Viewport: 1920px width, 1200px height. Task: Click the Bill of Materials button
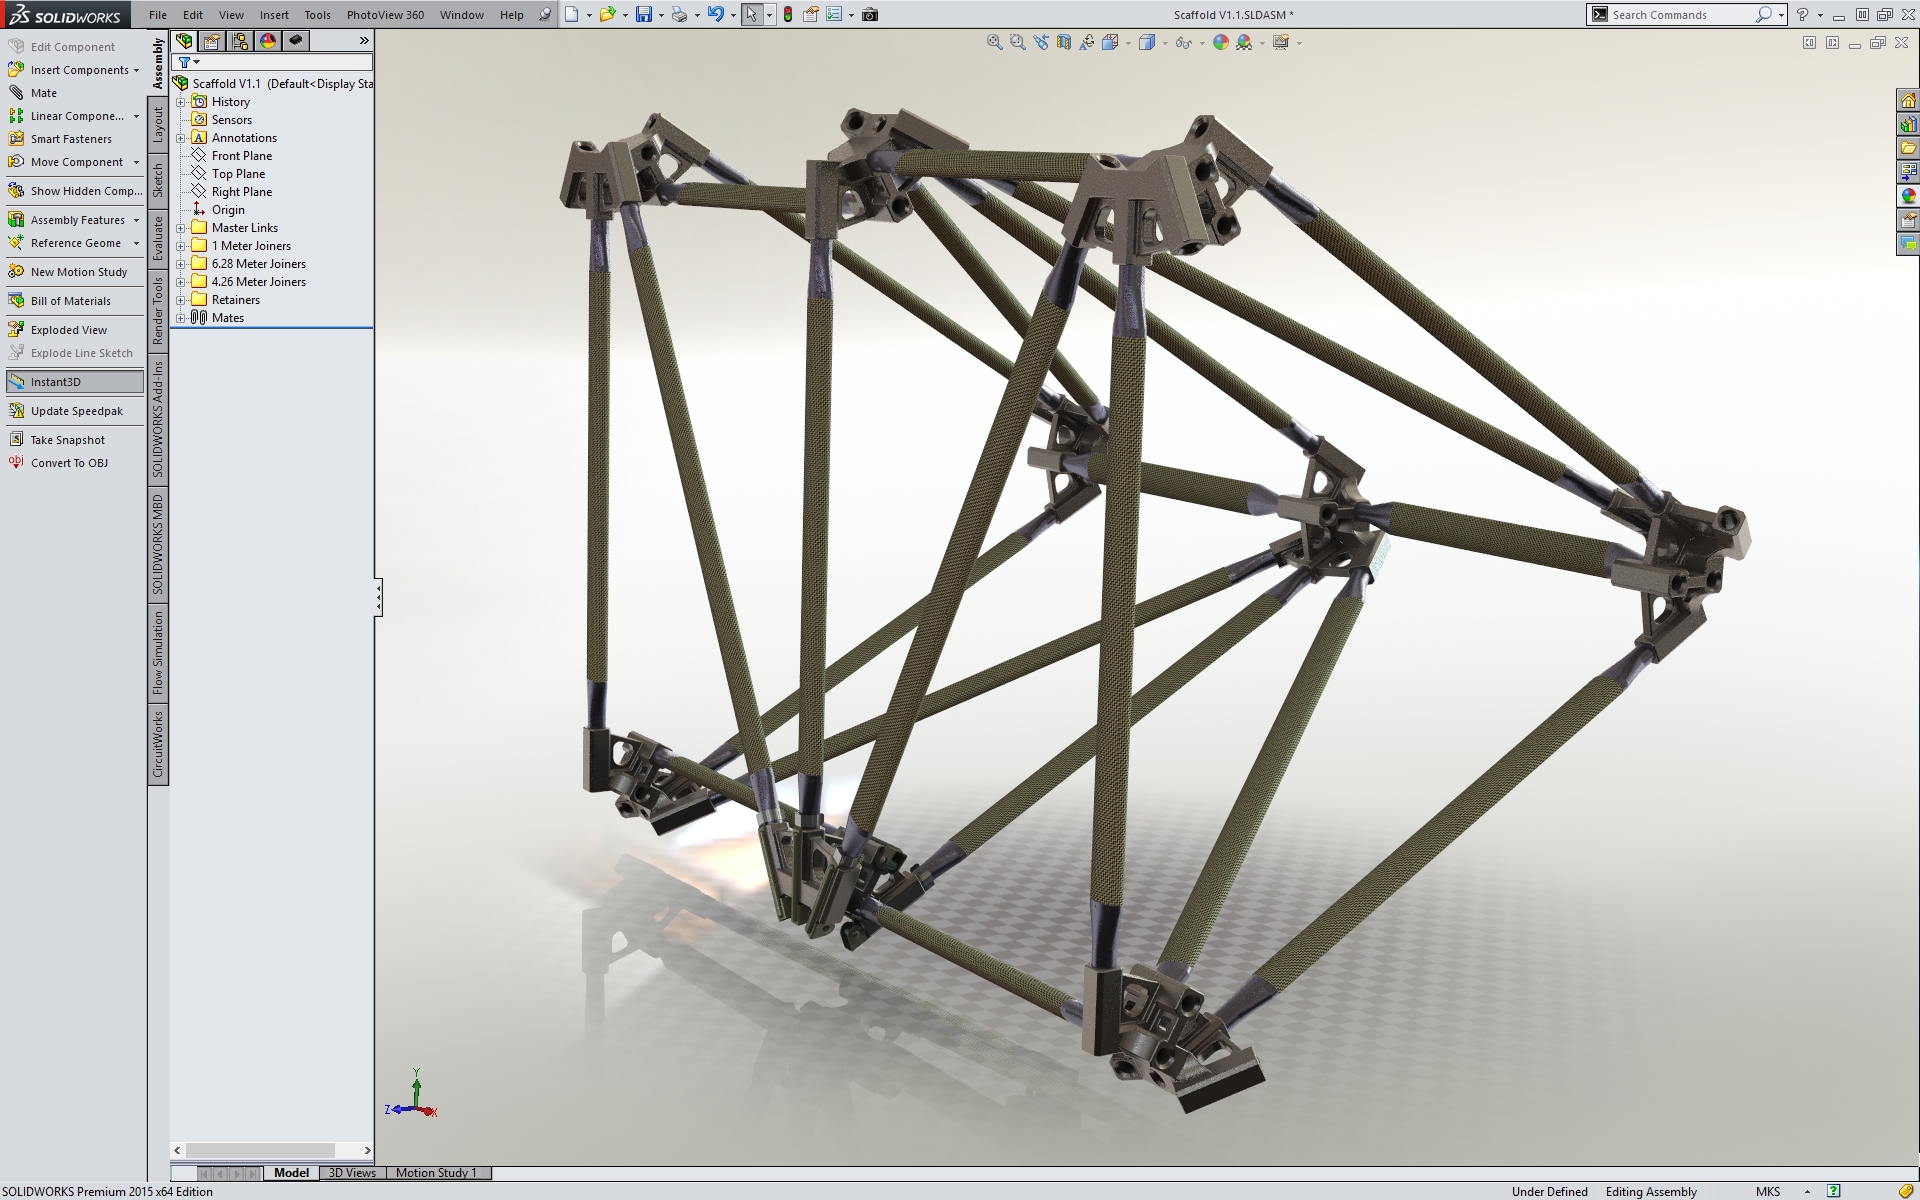[x=70, y=301]
